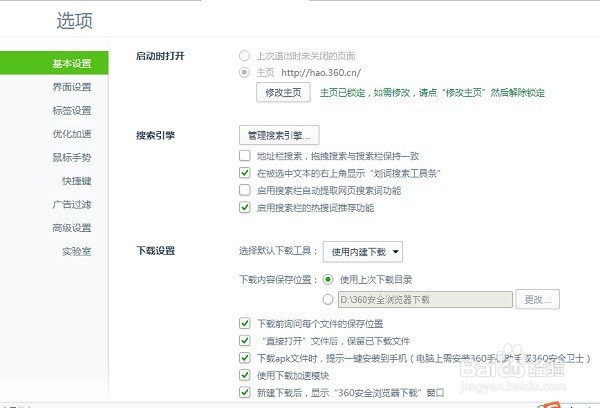The height and width of the screenshot is (408, 600).
Task: Go to 优化加速 settings
Action: [x=72, y=134]
